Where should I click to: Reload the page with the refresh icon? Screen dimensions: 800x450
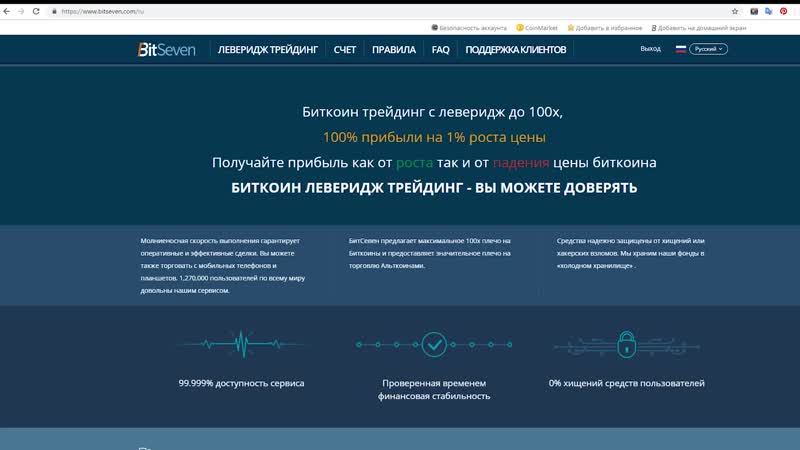tap(36, 11)
